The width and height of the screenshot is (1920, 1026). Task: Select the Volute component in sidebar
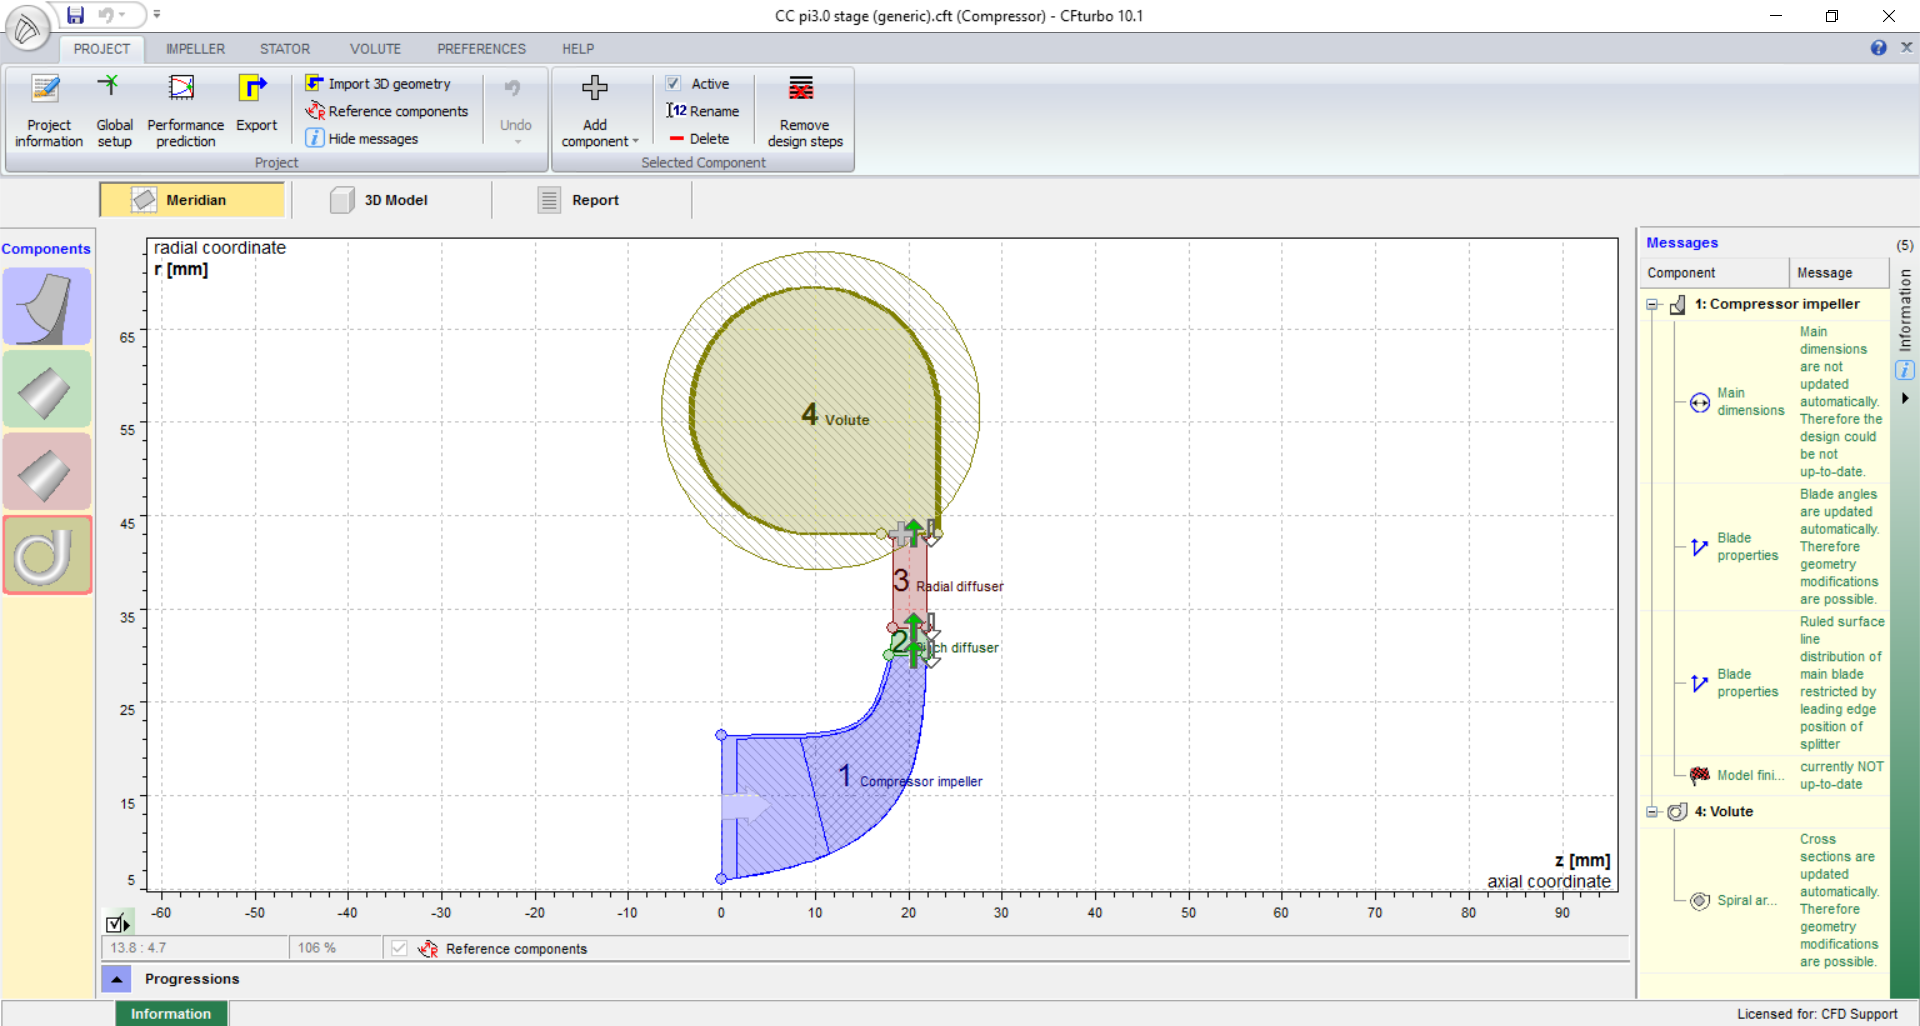pyautogui.click(x=47, y=555)
